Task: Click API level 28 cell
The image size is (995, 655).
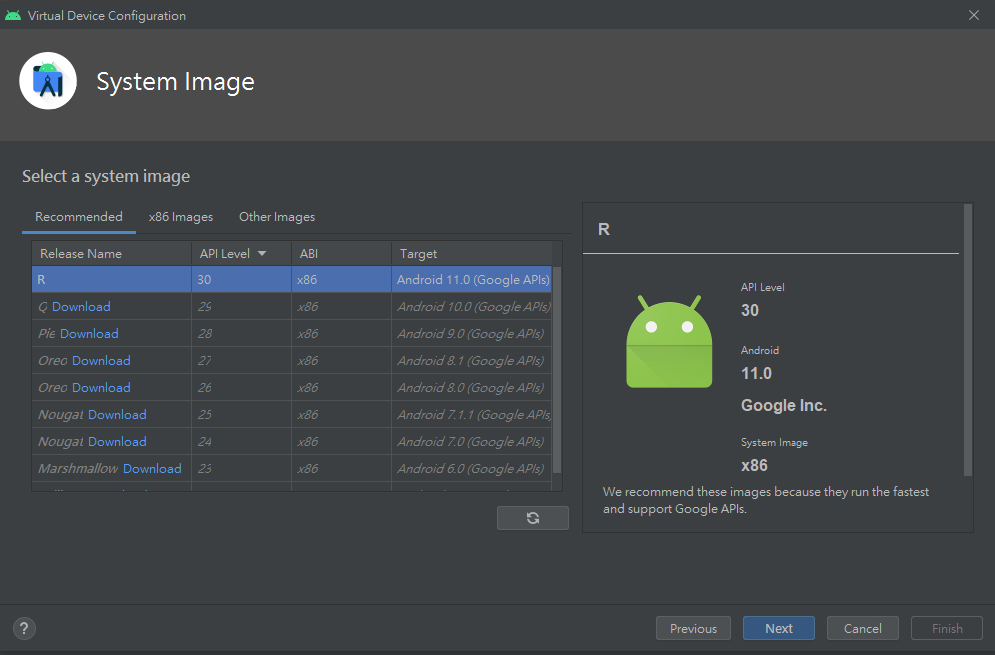Action: coord(241,333)
